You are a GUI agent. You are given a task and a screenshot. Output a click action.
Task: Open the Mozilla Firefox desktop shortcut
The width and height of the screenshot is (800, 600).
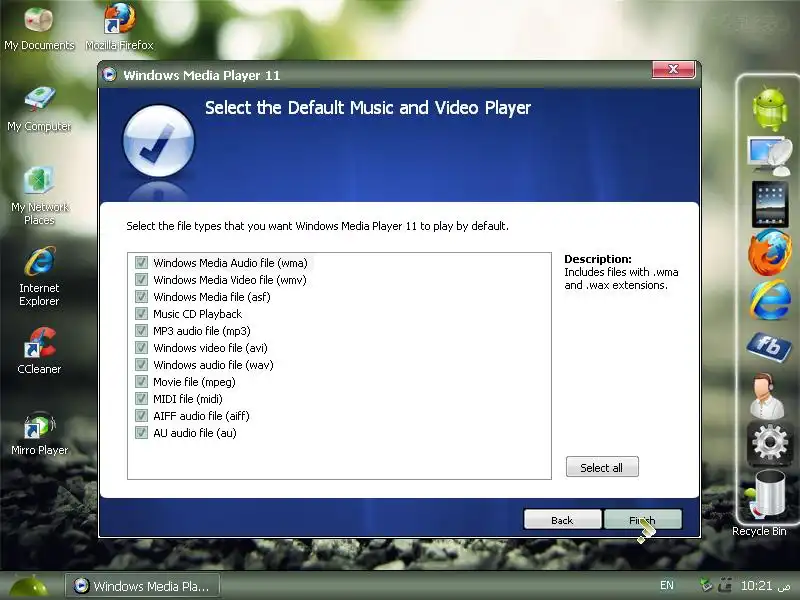coord(119,28)
